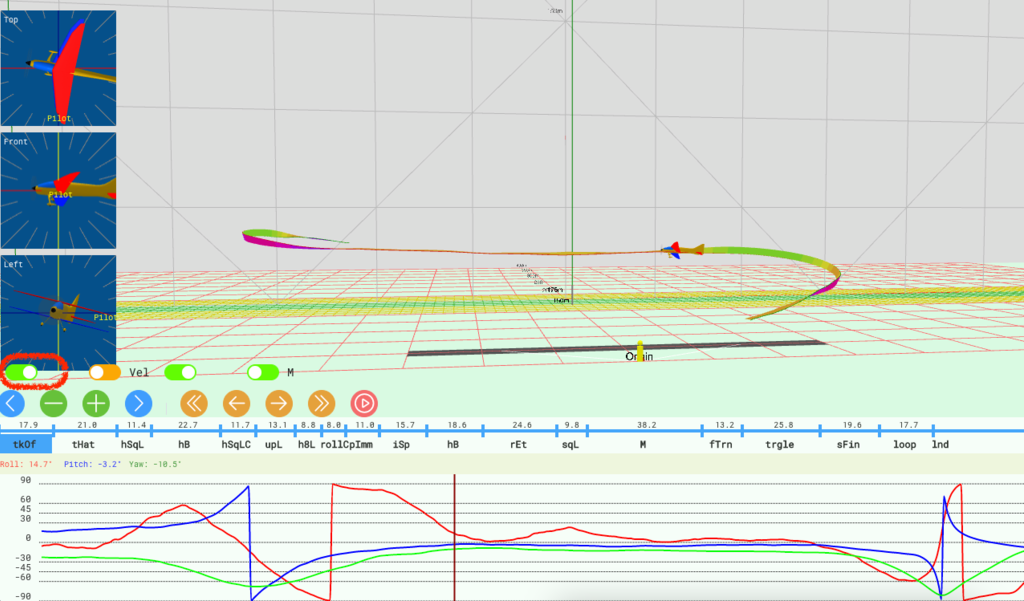This screenshot has height=601, width=1024.
Task: Click the 24.6 duration value
Action: click(x=522, y=425)
